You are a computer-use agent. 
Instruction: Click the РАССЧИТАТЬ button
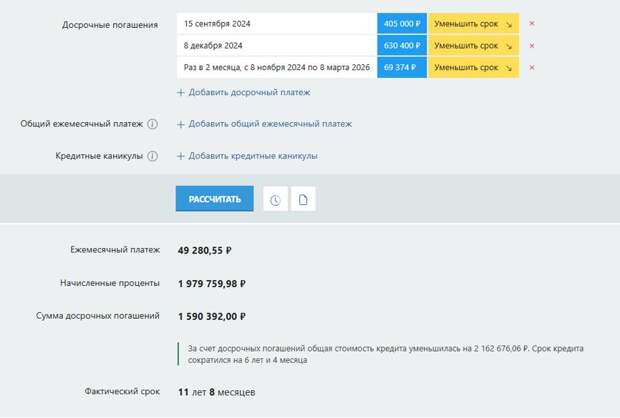[x=215, y=199]
